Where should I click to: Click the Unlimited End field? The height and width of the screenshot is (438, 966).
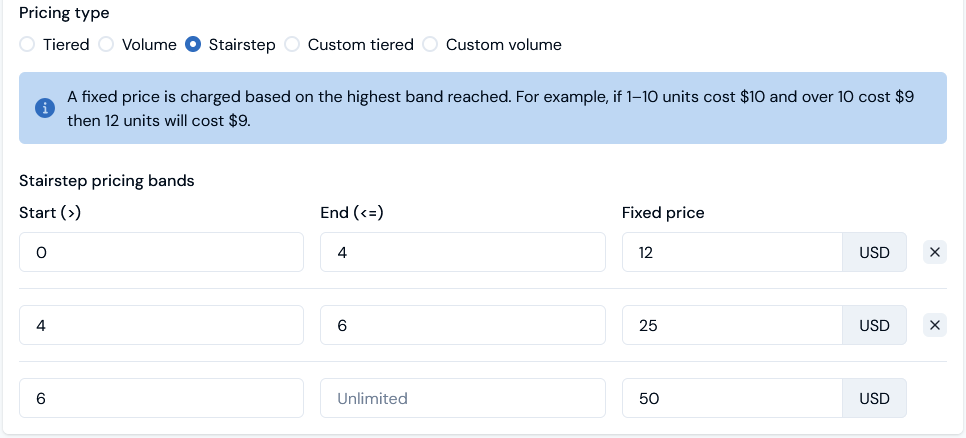462,398
